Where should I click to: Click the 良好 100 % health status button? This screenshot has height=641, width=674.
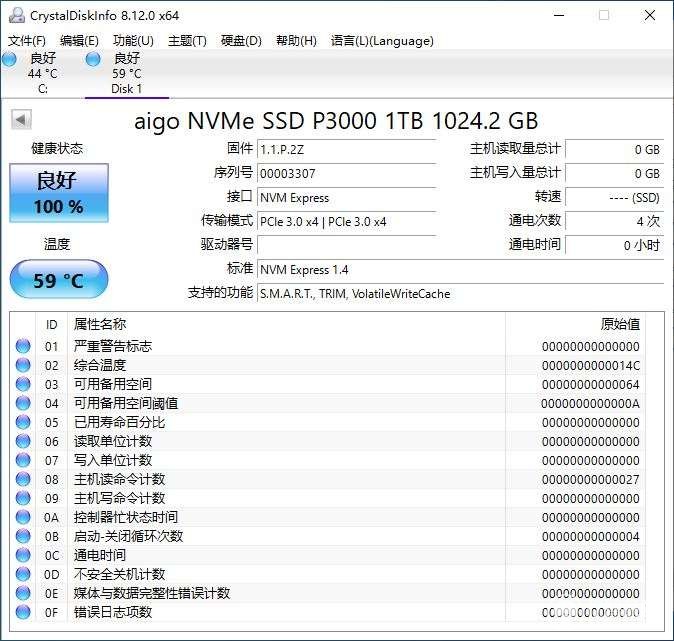point(59,193)
